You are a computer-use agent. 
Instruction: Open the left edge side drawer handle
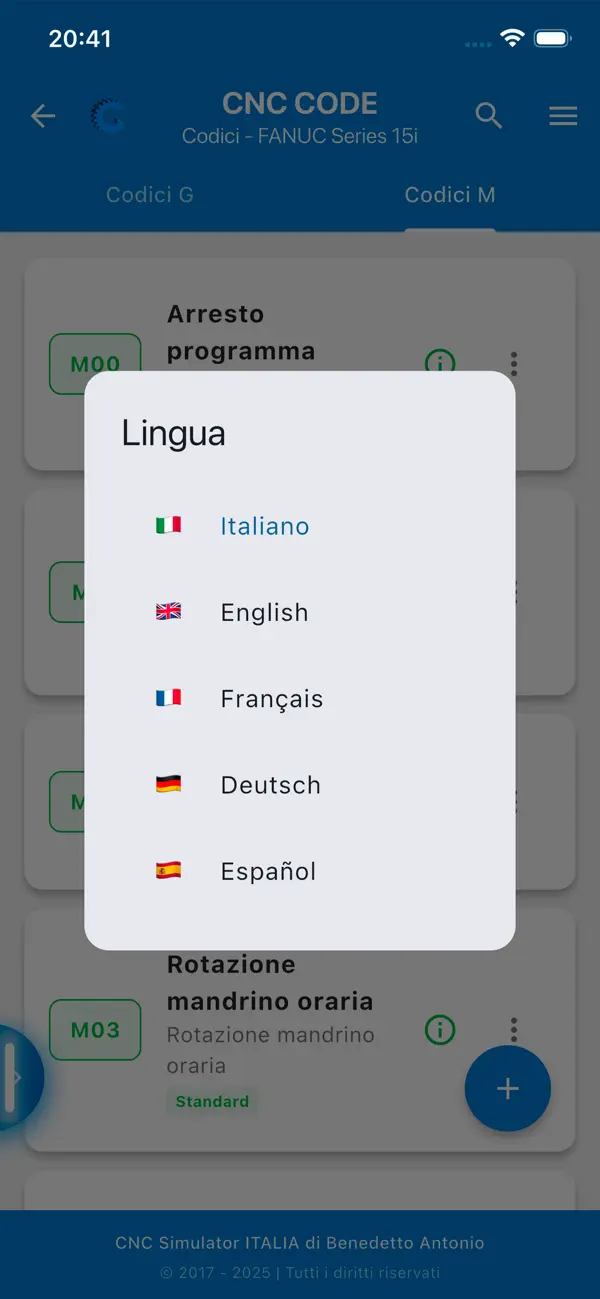pyautogui.click(x=15, y=1077)
